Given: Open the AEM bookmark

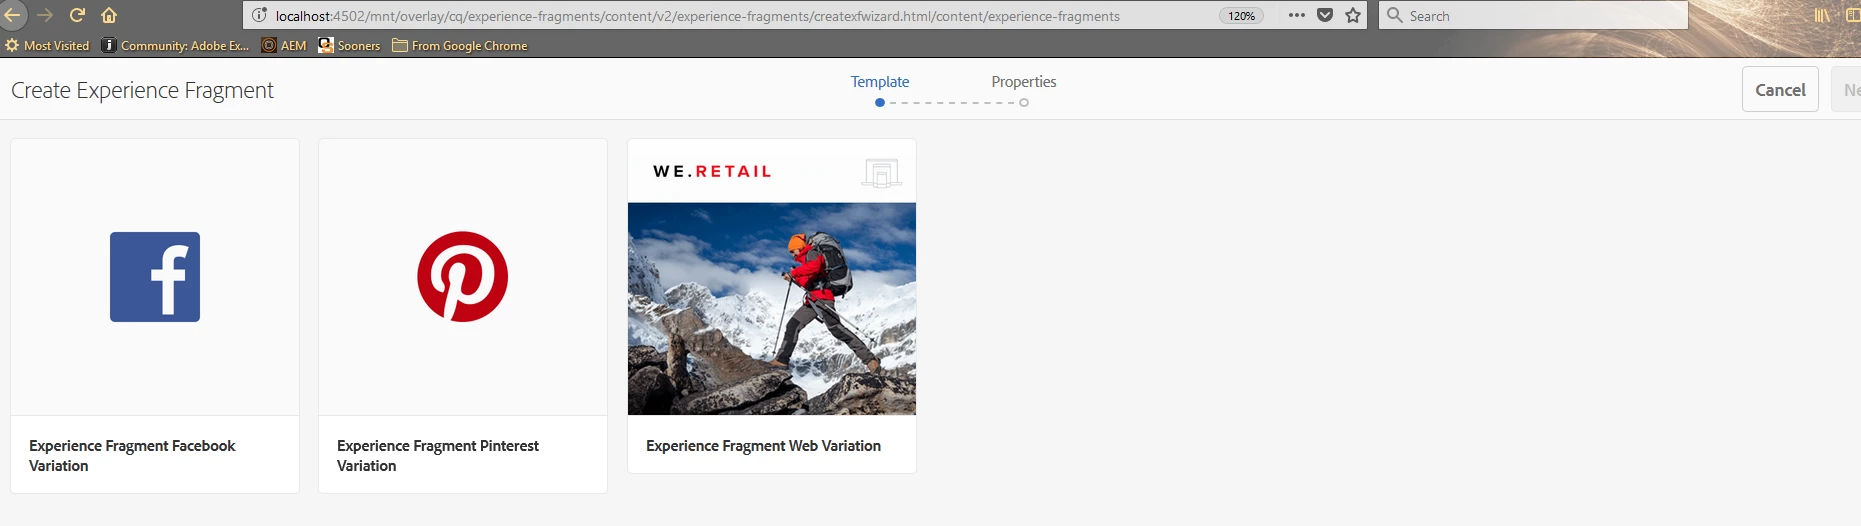Looking at the screenshot, I should click(x=284, y=45).
